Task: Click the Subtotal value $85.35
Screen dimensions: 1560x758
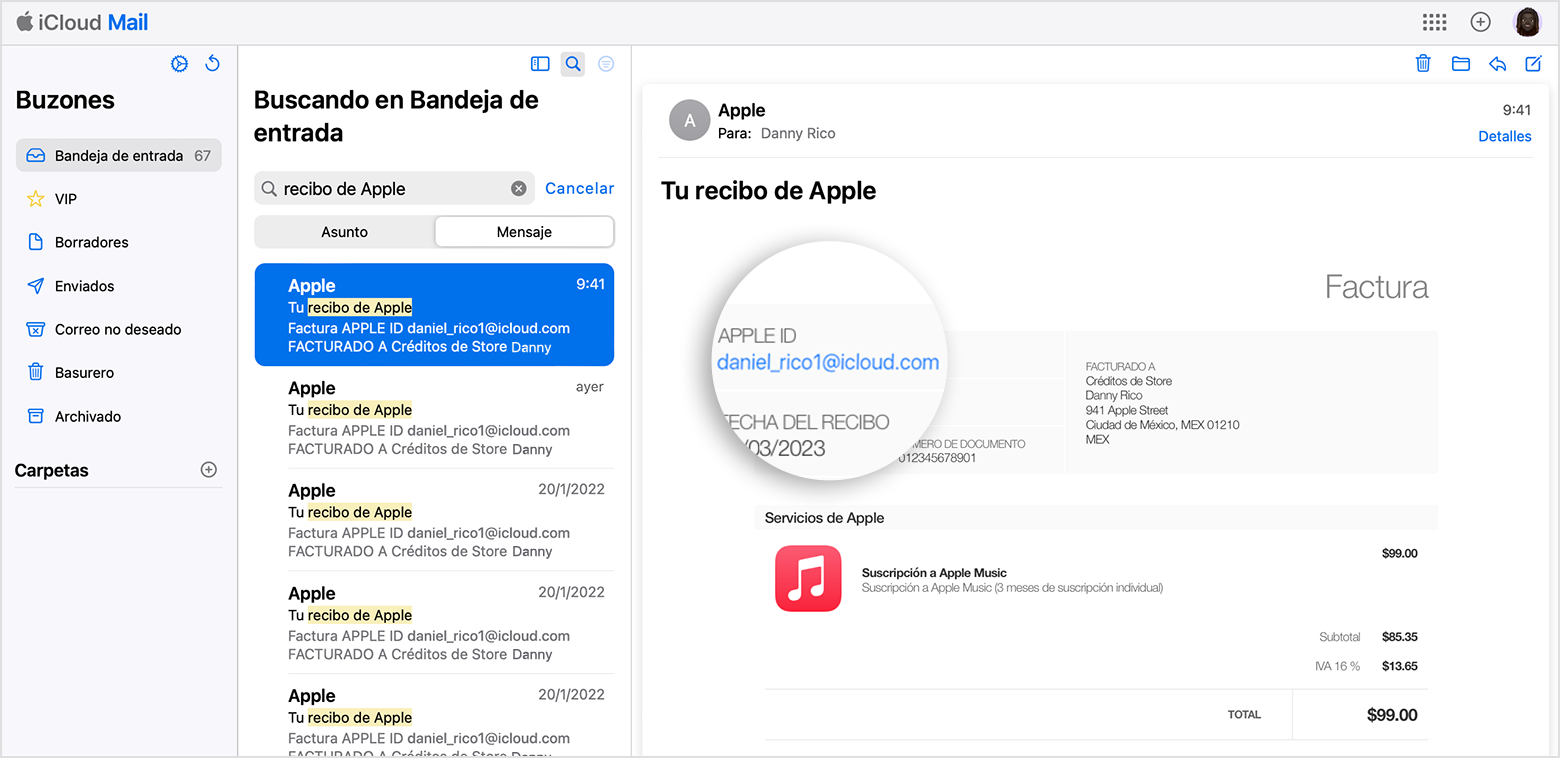Action: [1400, 637]
